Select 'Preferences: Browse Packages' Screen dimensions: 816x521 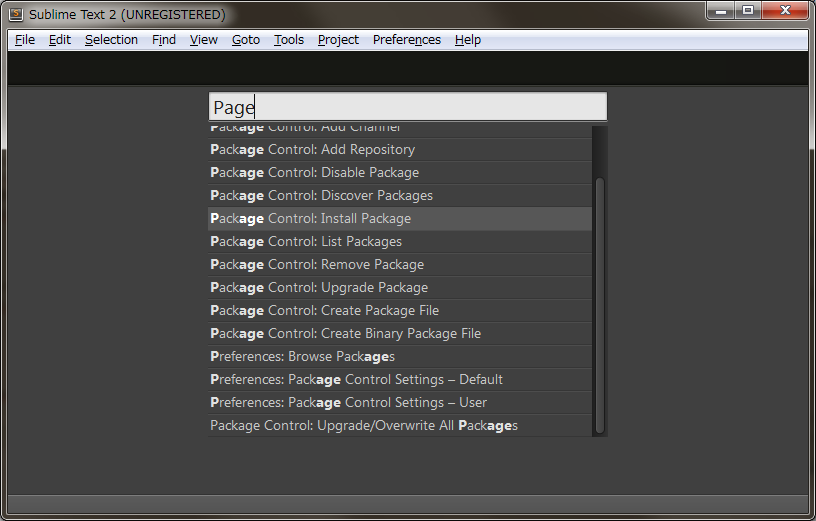pyautogui.click(x=400, y=357)
